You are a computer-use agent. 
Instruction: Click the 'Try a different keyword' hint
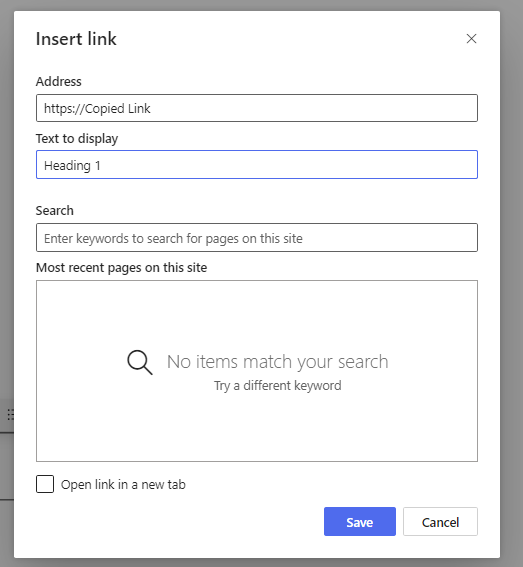click(277, 385)
